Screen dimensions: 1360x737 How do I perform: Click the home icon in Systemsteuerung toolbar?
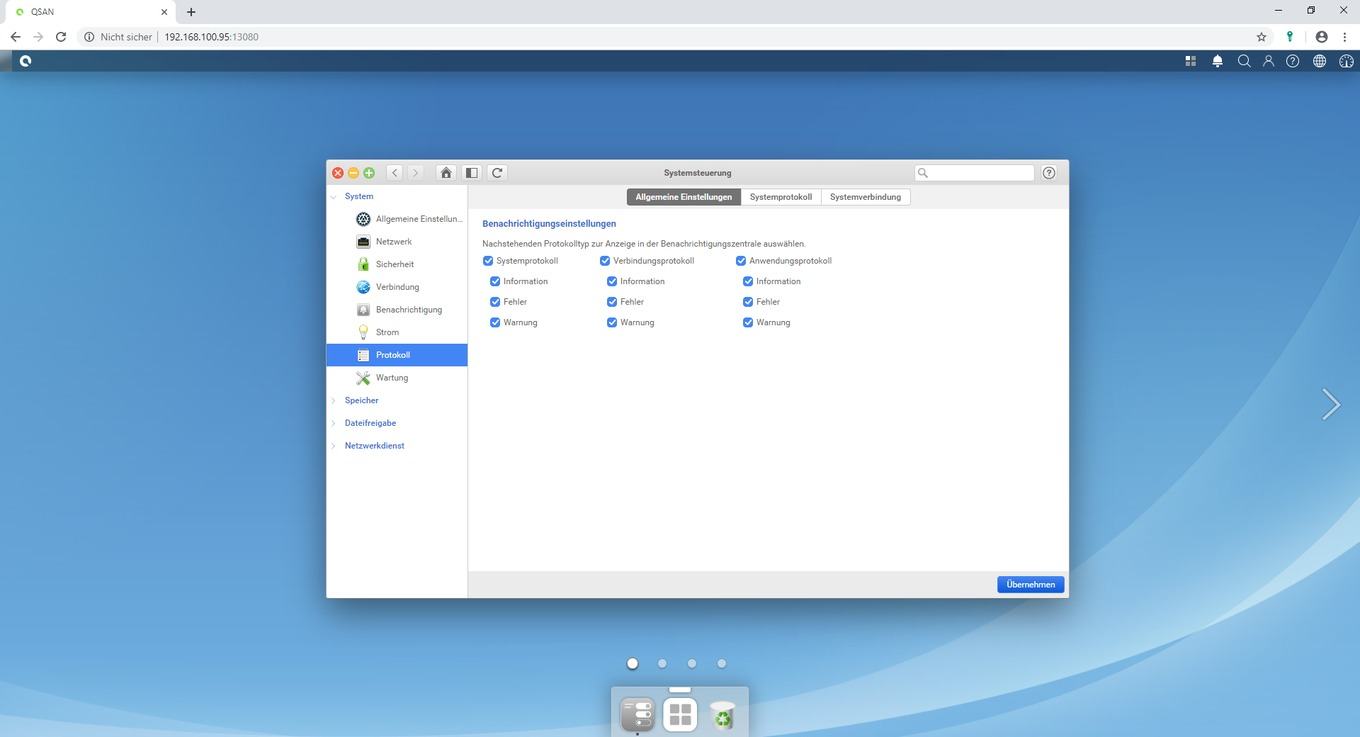(446, 173)
